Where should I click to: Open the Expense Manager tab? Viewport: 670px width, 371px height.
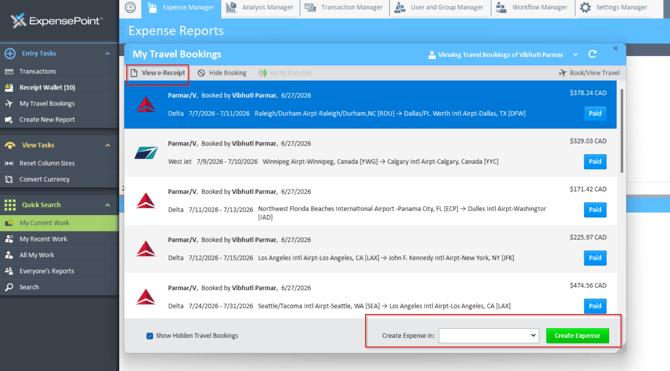[x=181, y=8]
